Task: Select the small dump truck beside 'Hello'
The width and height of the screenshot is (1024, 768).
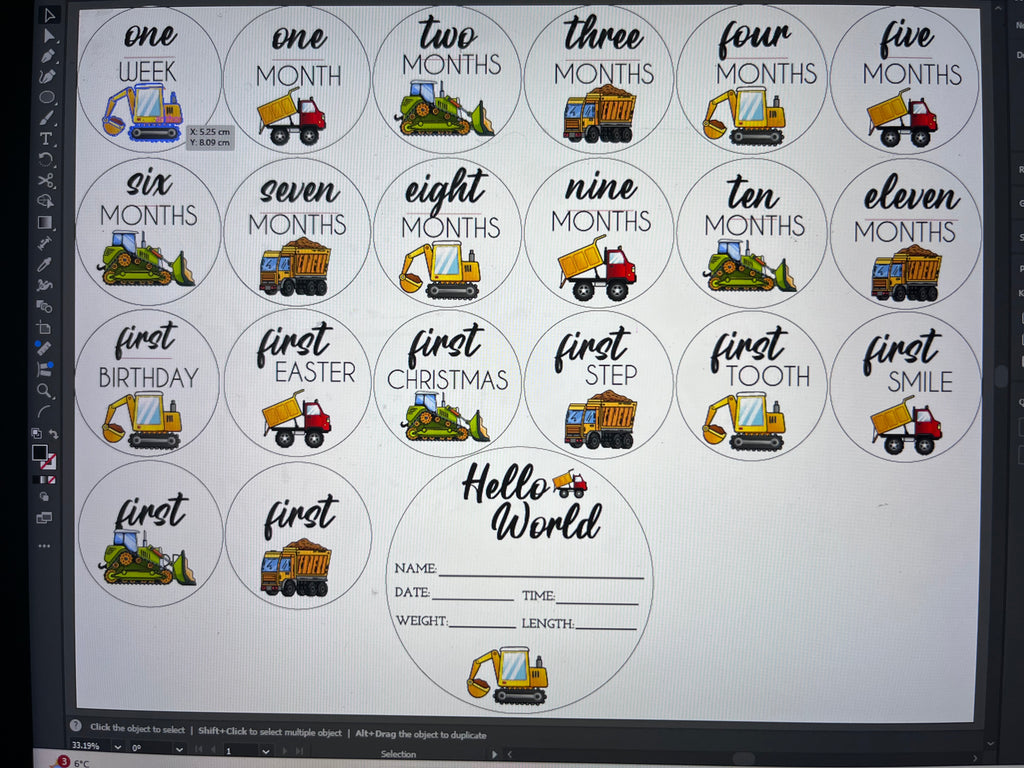Action: [x=569, y=484]
